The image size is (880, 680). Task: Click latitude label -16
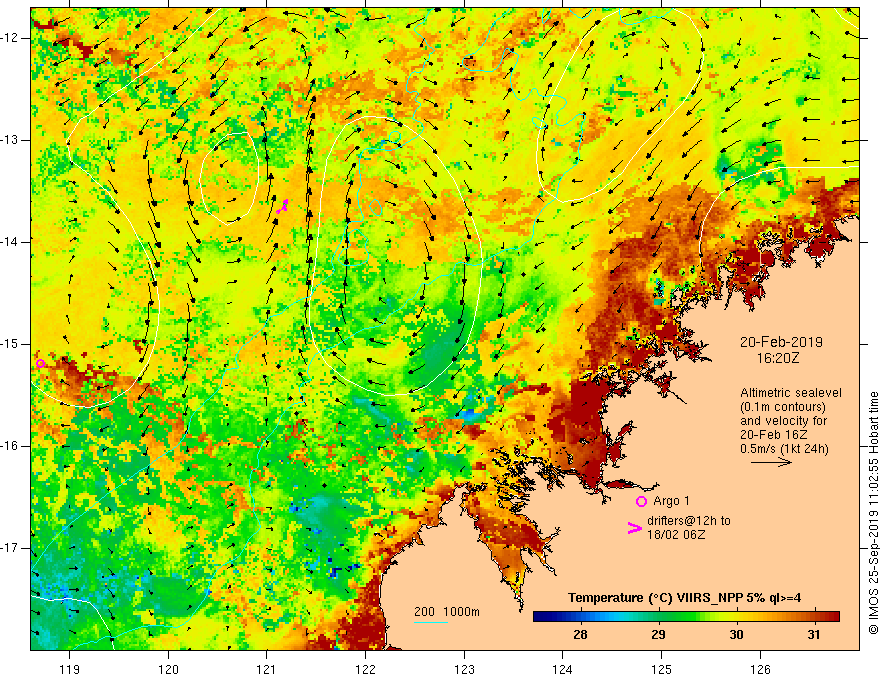(11, 446)
